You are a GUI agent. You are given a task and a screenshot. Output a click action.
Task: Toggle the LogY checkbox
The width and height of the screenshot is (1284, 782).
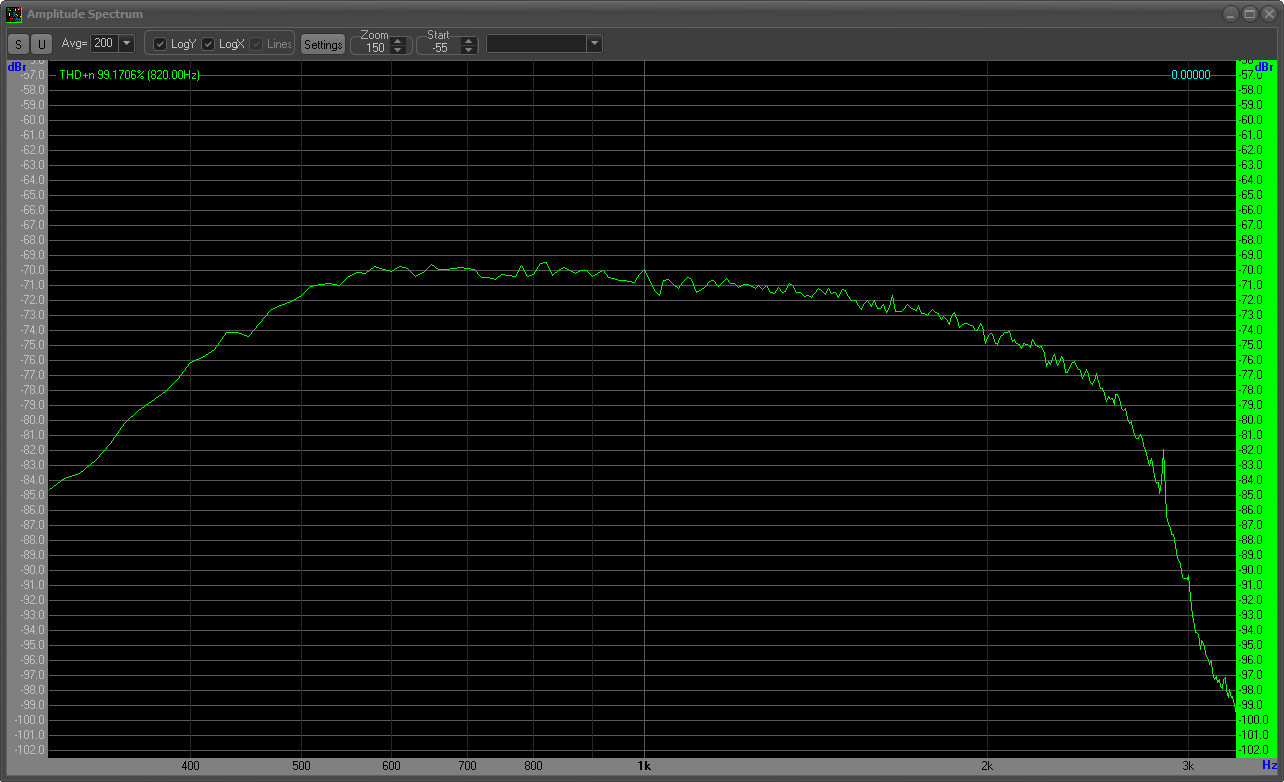[x=160, y=44]
